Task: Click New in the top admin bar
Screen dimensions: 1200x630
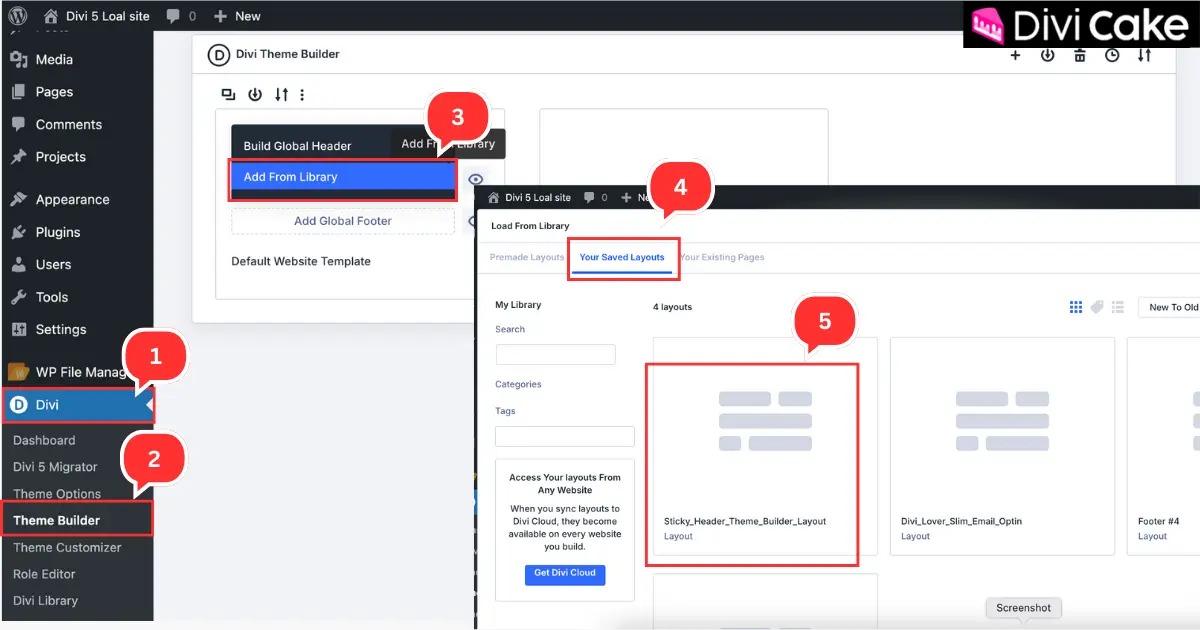Action: pos(237,16)
